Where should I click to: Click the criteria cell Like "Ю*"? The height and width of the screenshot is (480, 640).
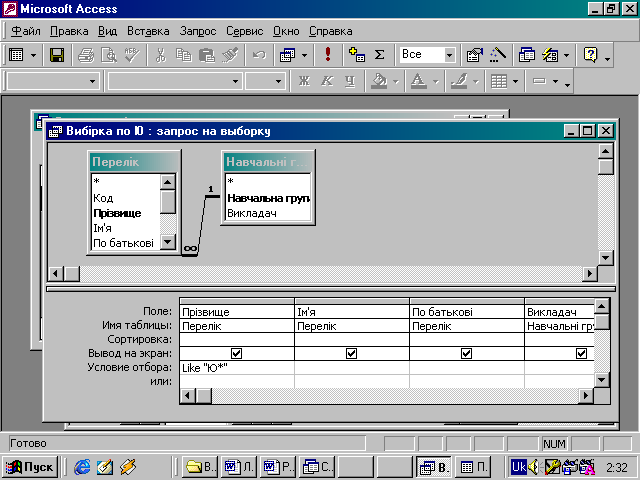coord(237,368)
